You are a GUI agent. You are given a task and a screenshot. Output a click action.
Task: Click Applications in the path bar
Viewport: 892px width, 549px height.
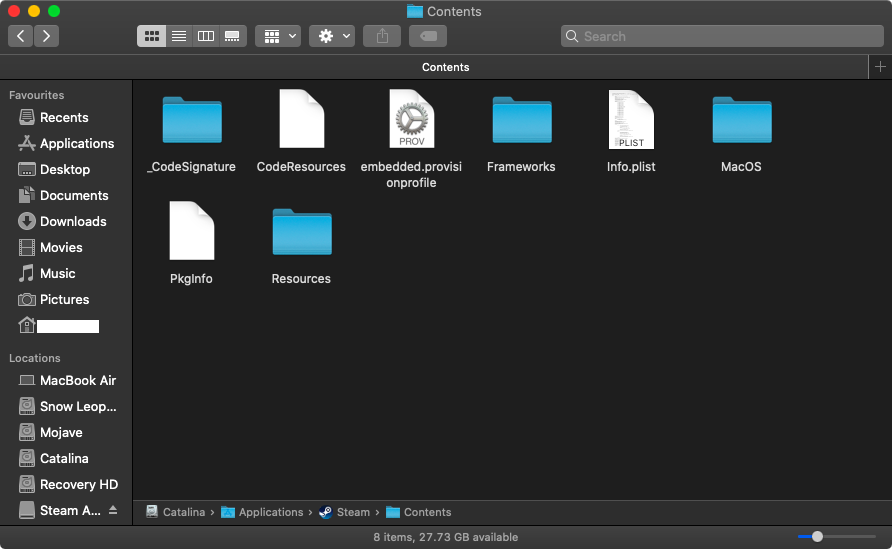click(x=263, y=512)
